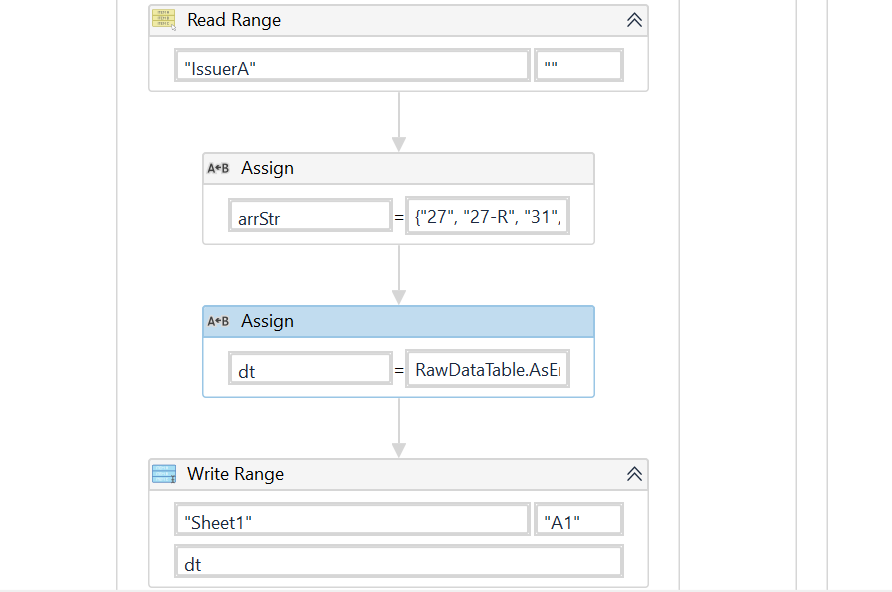Select the title of the arrStr Assign activity
The image size is (892, 592).
click(267, 168)
